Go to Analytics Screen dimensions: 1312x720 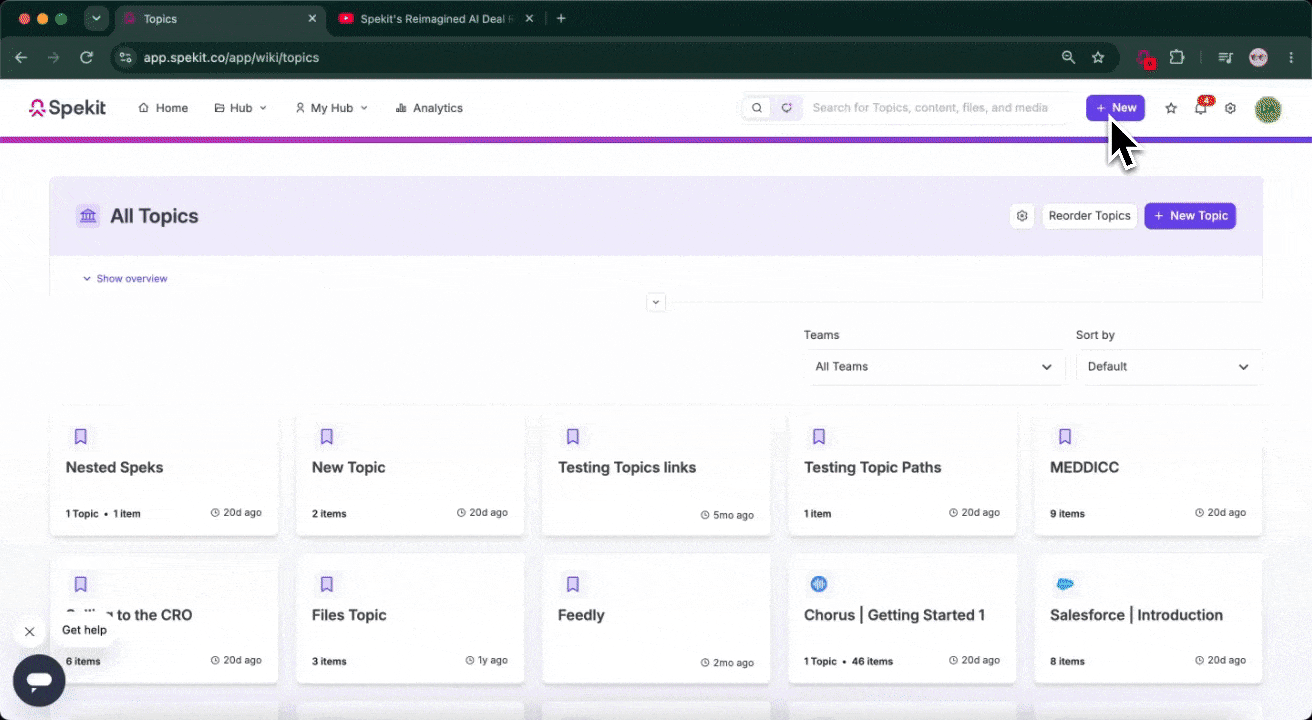click(x=429, y=108)
